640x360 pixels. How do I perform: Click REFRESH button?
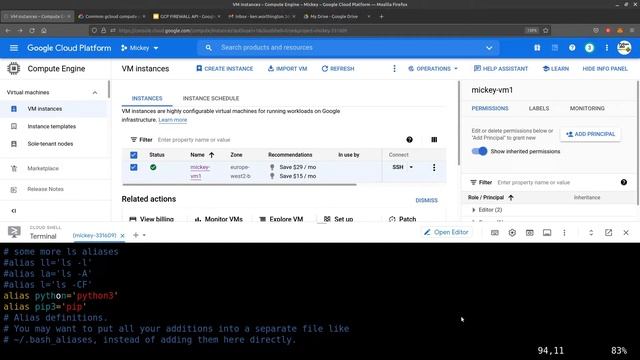pyautogui.click(x=338, y=69)
